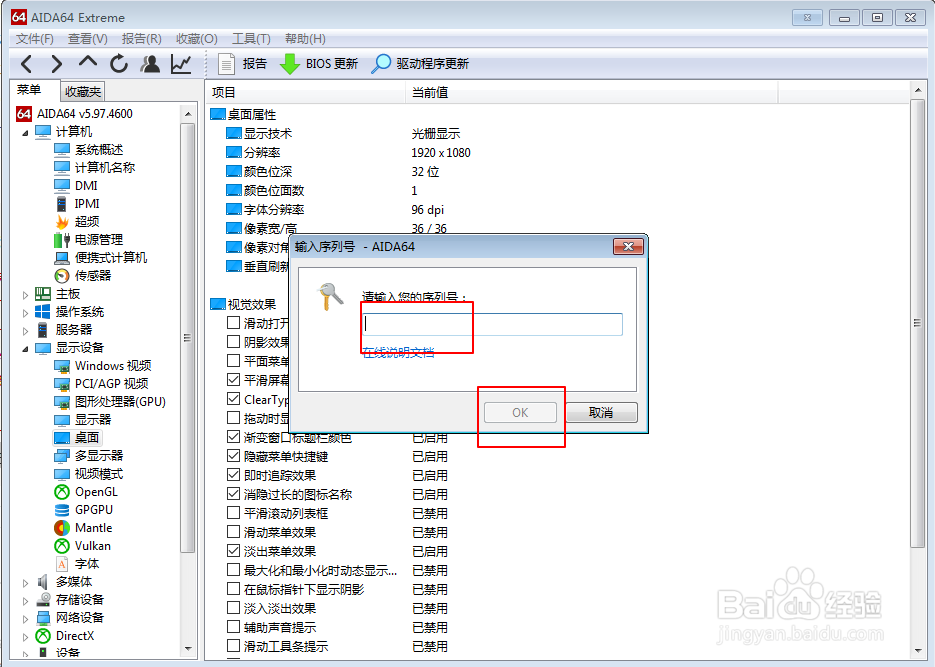Toggle 在鼠标指针下显示阴影 checkbox
935x667 pixels.
(x=234, y=589)
